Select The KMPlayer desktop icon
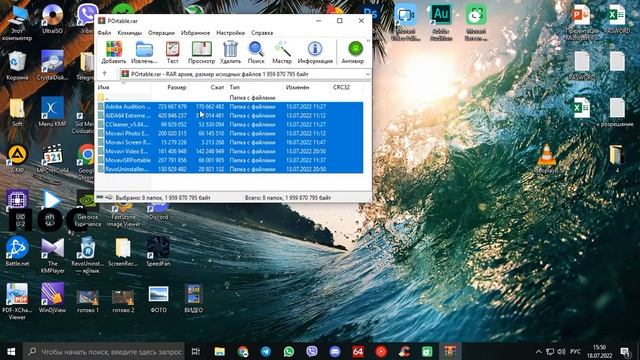Viewport: 640px width, 360px height. [x=52, y=255]
